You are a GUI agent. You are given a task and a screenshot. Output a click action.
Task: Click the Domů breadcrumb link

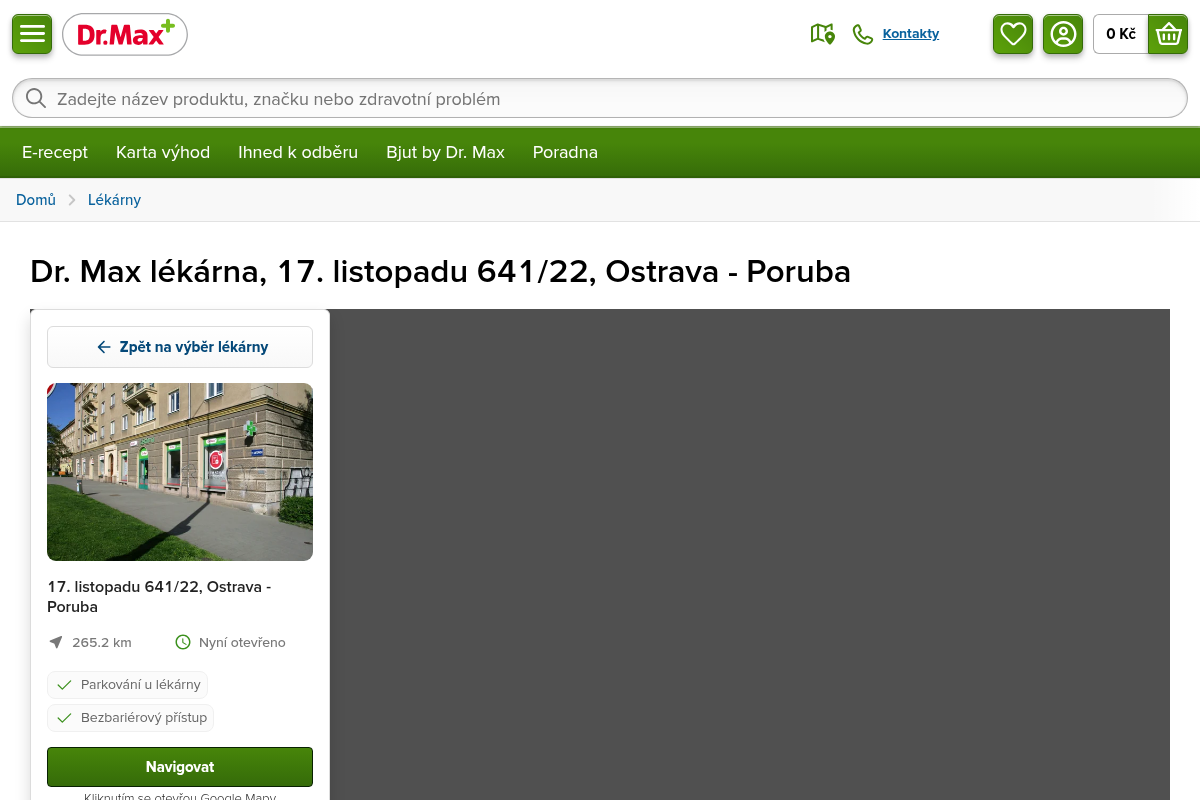(x=36, y=200)
